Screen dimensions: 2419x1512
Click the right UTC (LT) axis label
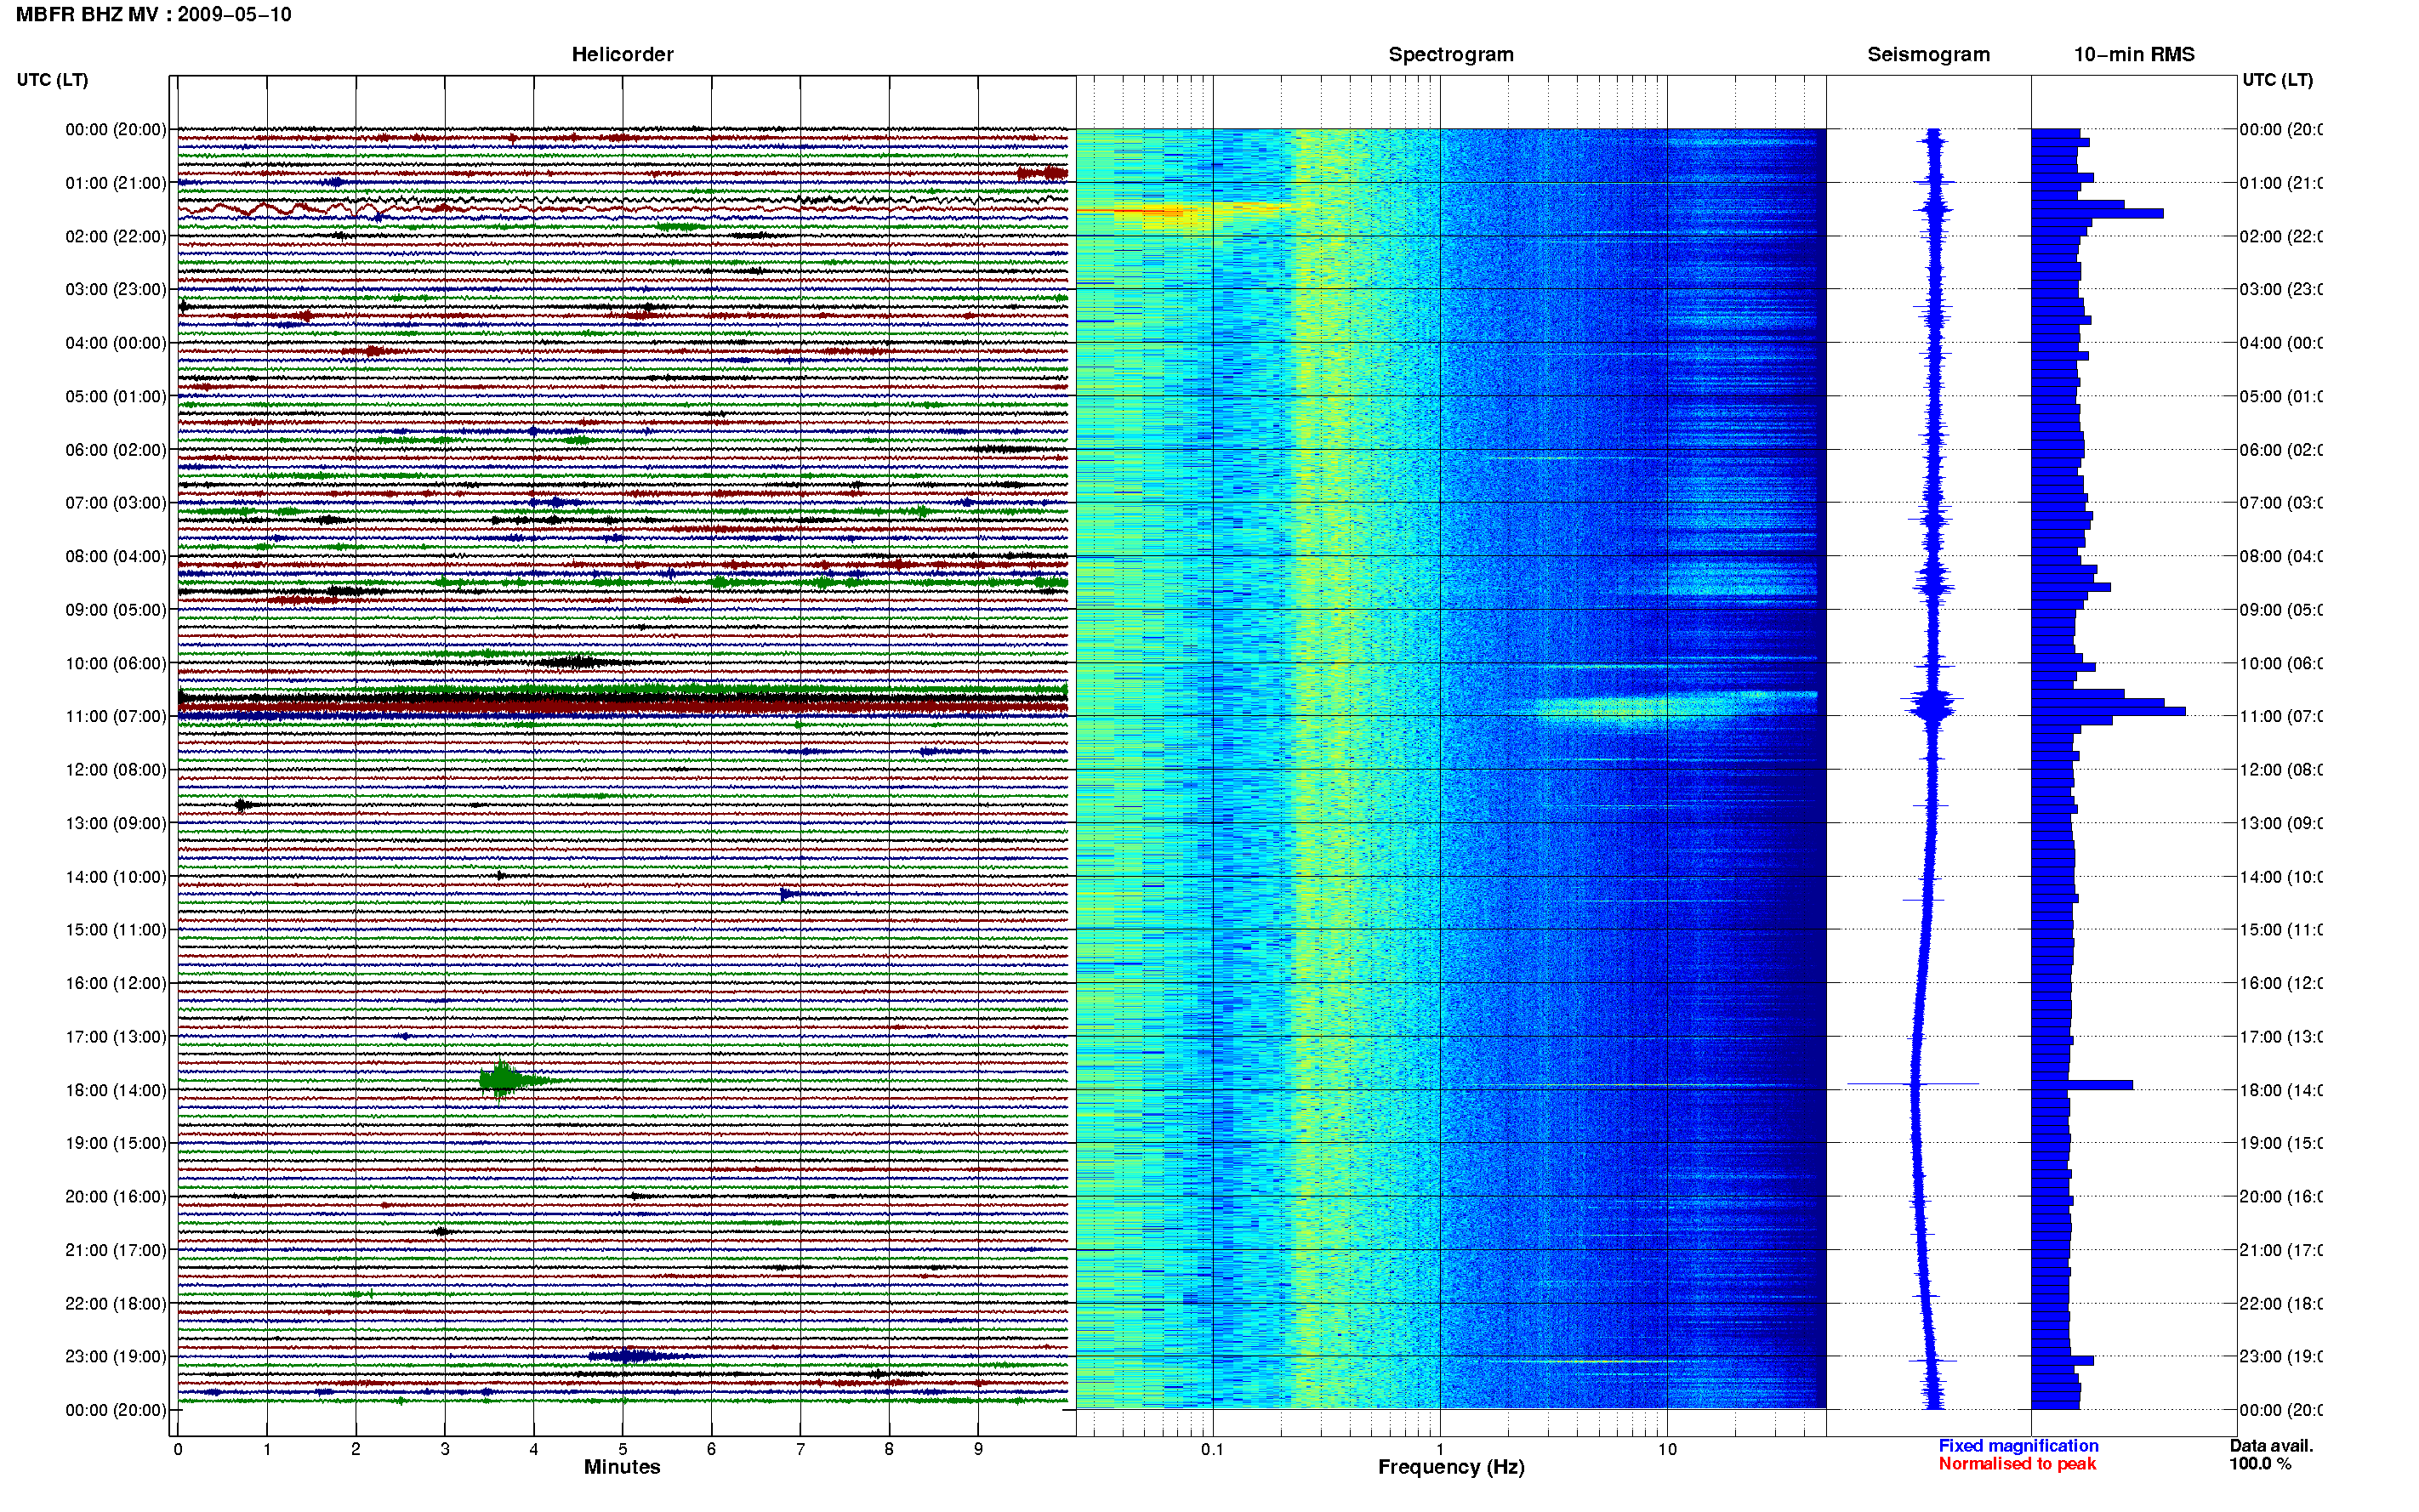coord(2277,80)
